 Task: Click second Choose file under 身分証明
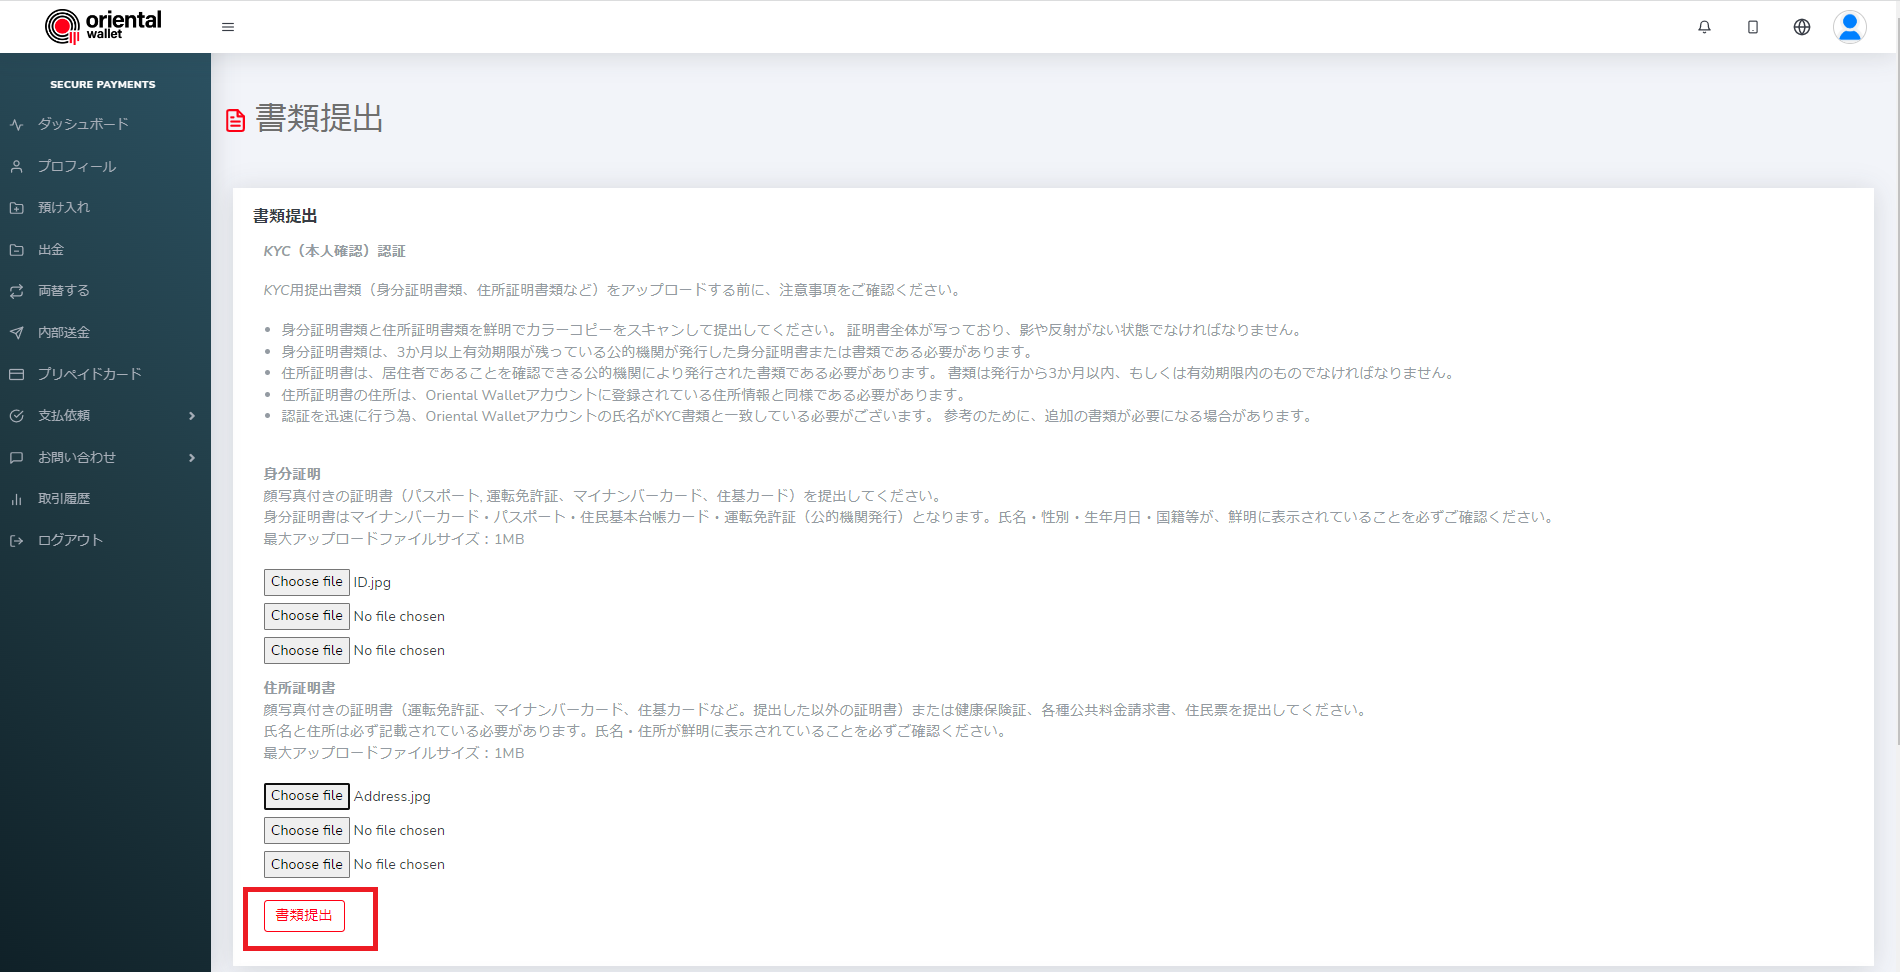coord(307,616)
